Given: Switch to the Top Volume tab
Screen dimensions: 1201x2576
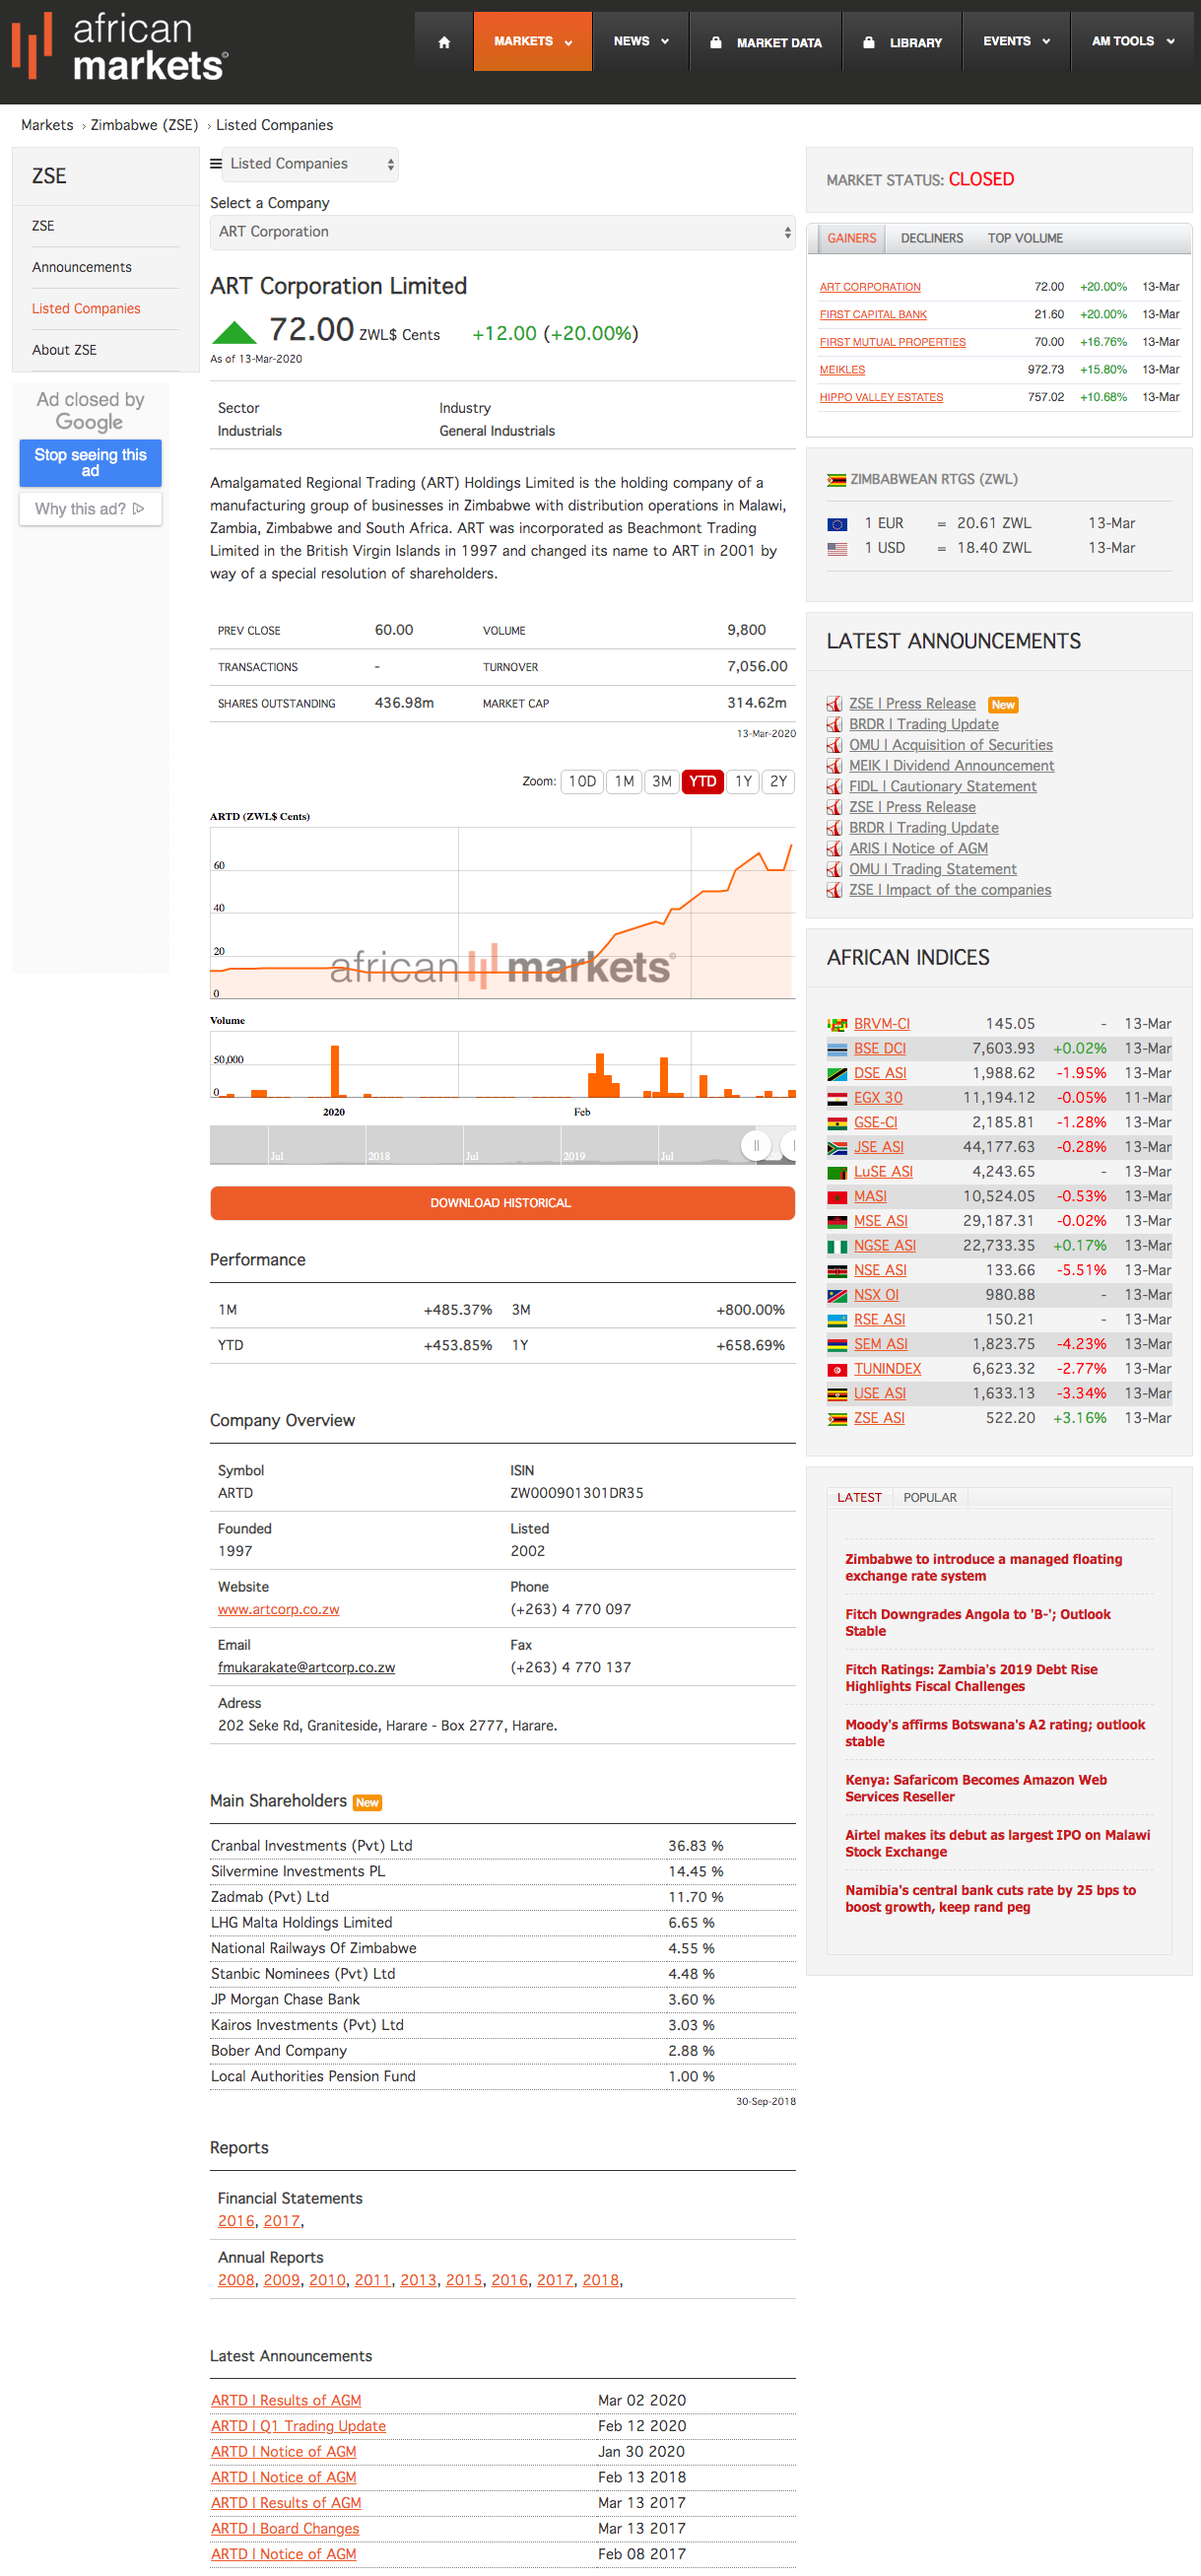Looking at the screenshot, I should click(1025, 239).
